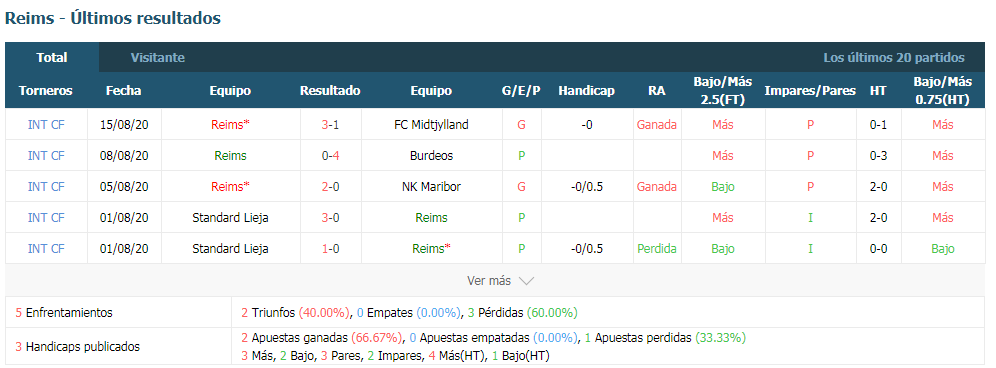The image size is (996, 368).
Task: Click the 3-1 result score
Action: click(x=330, y=125)
